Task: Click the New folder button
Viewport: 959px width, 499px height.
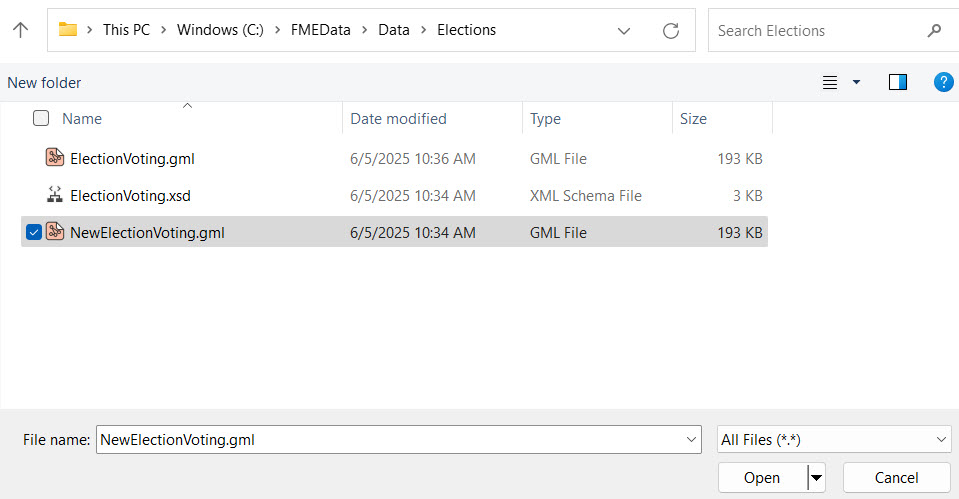Action: [x=45, y=82]
